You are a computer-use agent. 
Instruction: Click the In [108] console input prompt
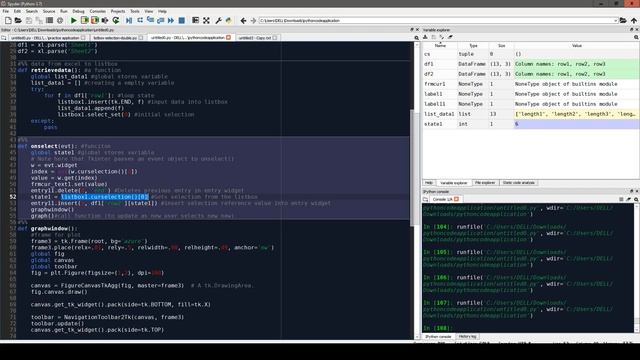tap(438, 328)
